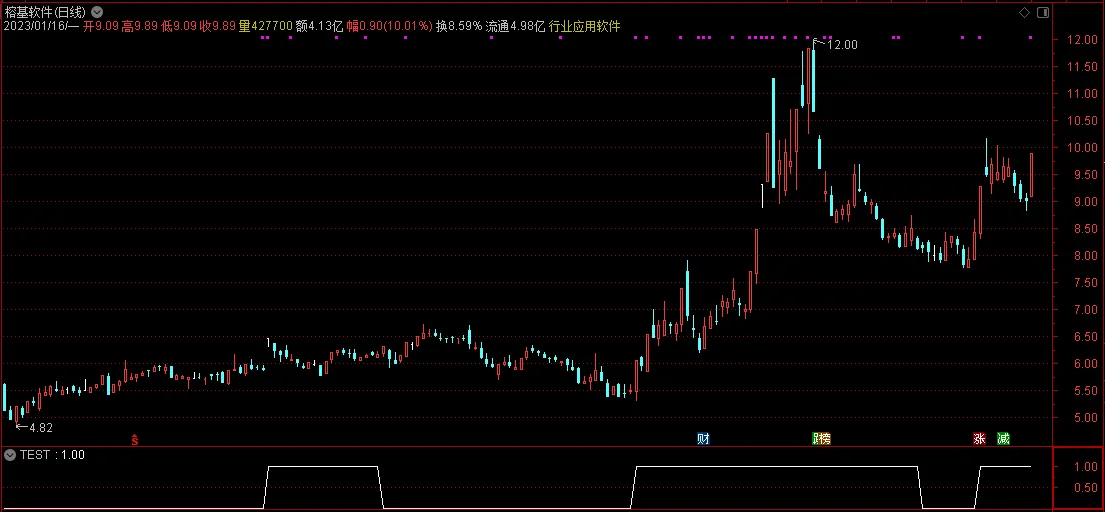Screen dimensions: 1105x512
Task: Click the 4.82 low price label on chart
Action: (x=41, y=427)
